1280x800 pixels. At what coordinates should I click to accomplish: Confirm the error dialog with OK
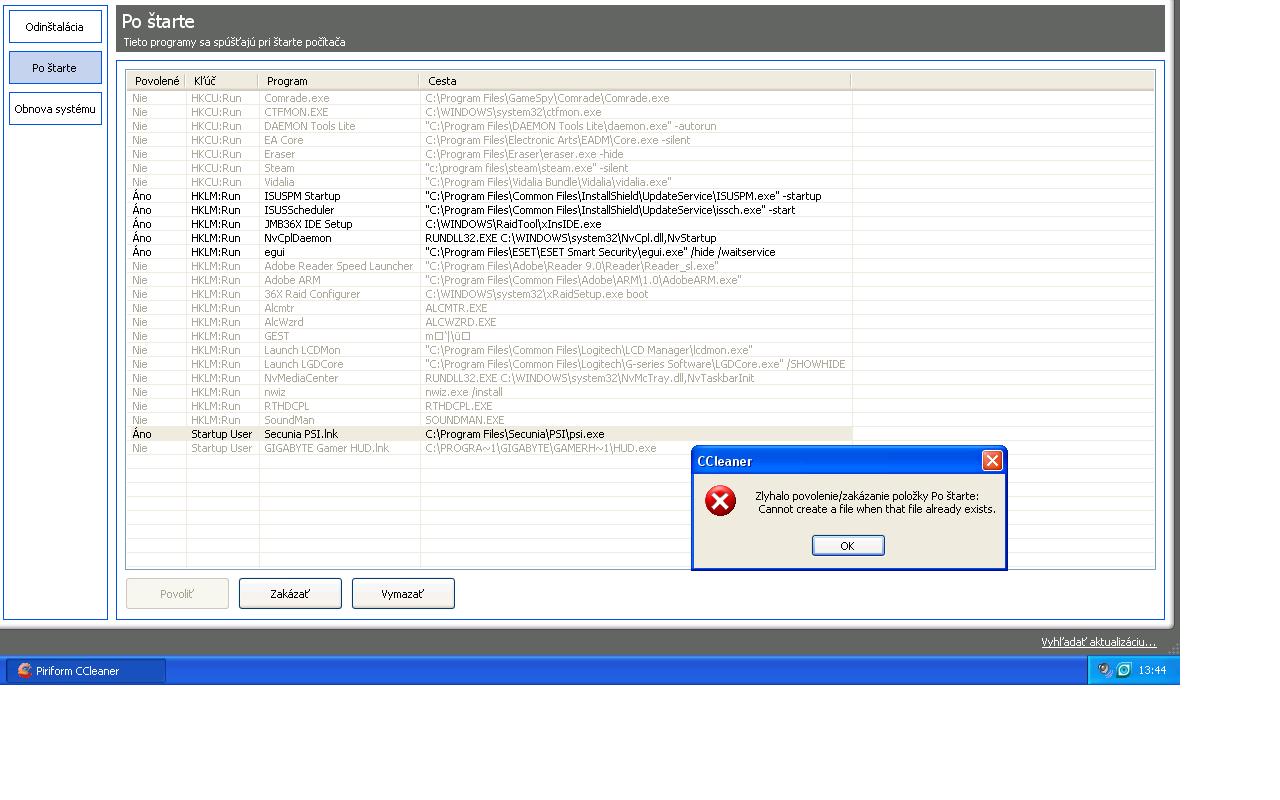(x=848, y=545)
